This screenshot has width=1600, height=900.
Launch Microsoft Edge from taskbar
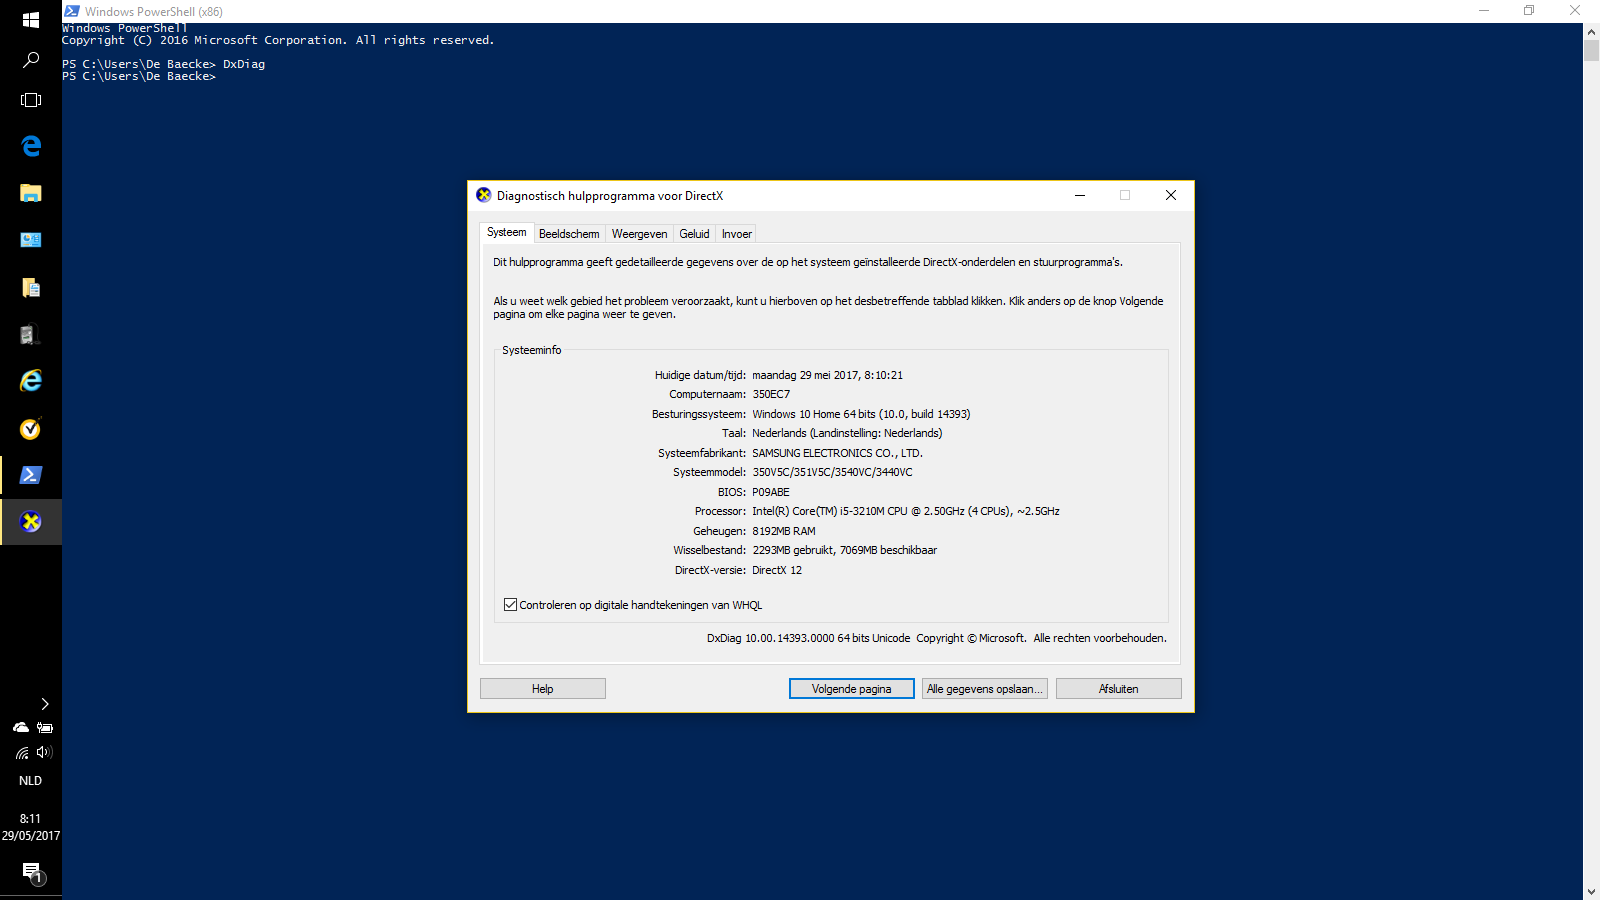pyautogui.click(x=31, y=146)
